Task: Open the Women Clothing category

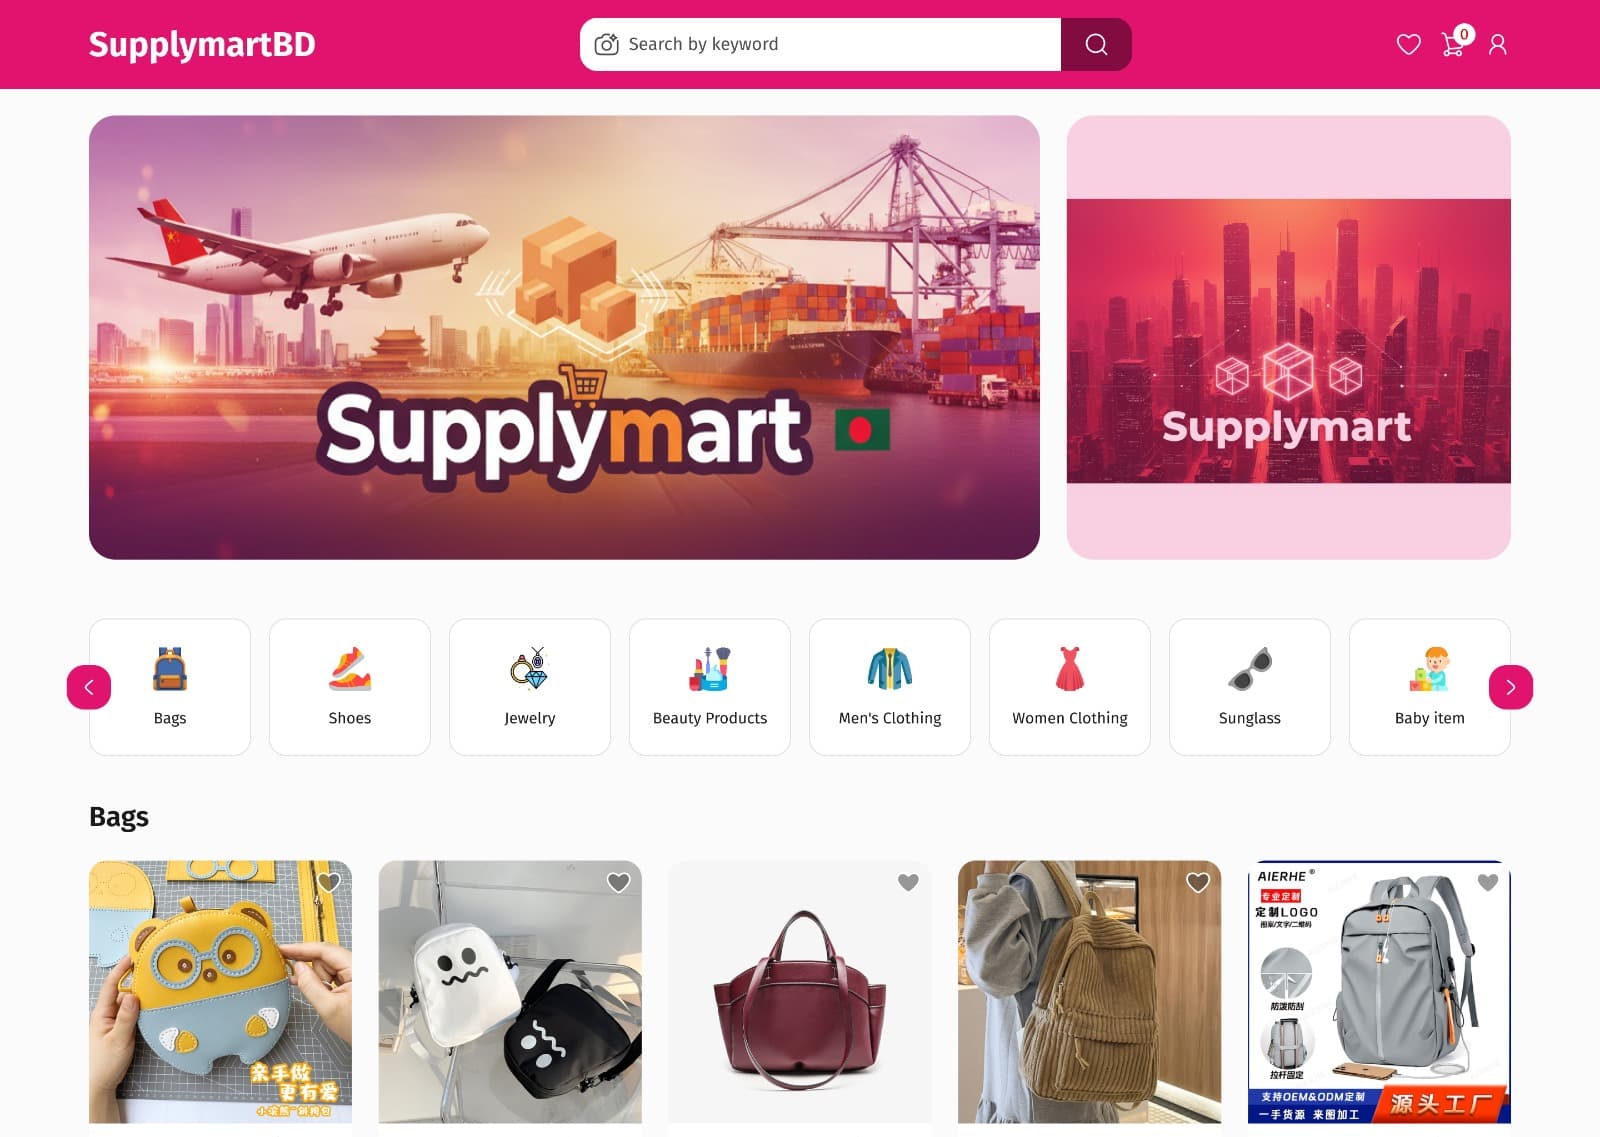Action: [x=1070, y=687]
